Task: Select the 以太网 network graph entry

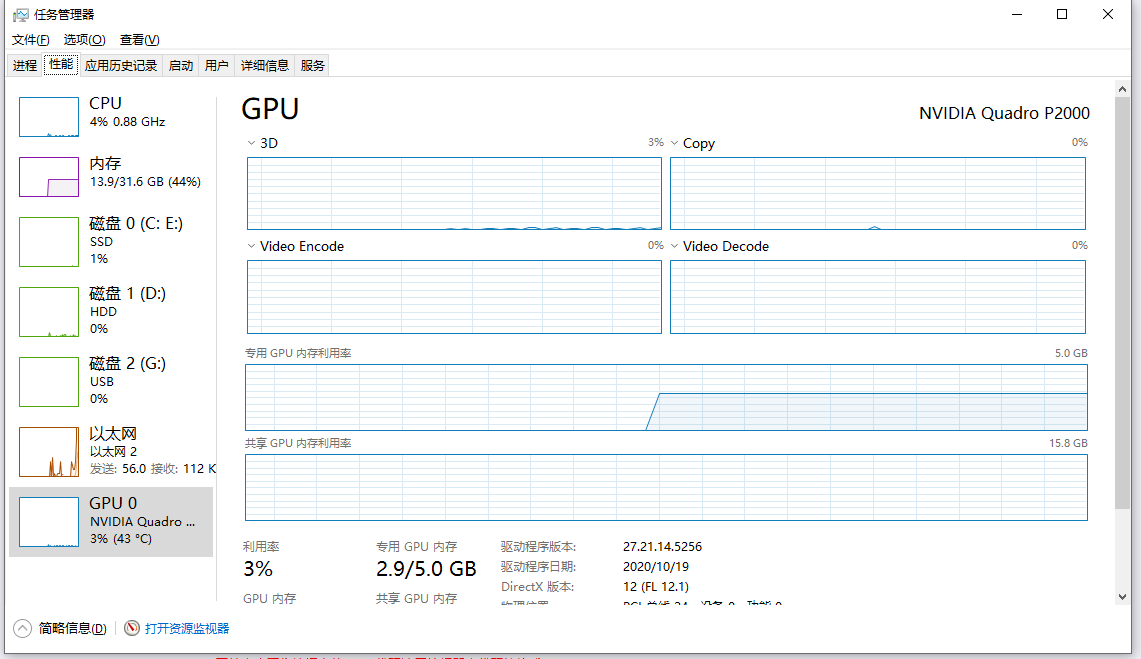Action: pos(111,450)
